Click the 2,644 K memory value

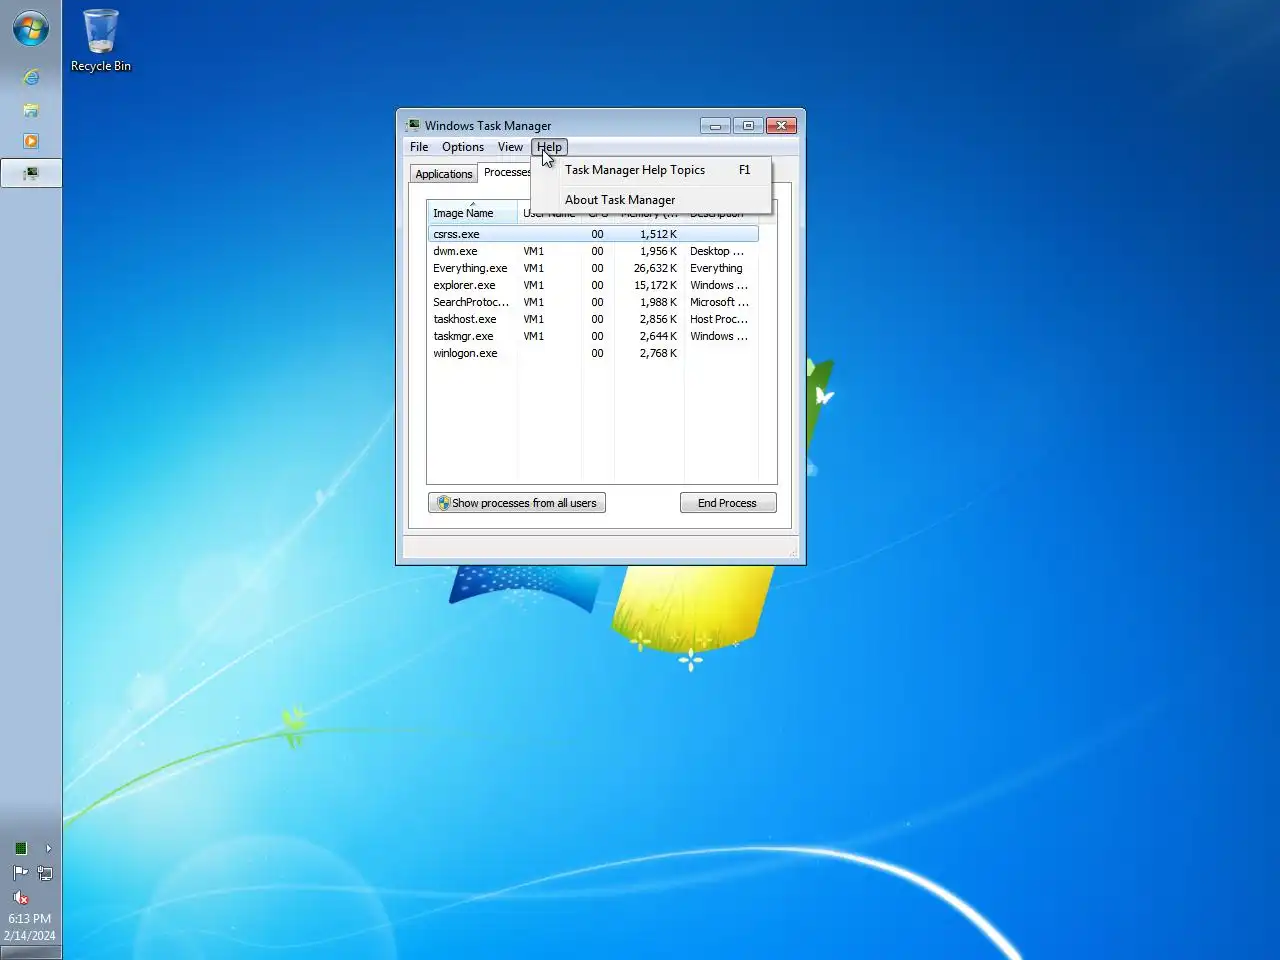pyautogui.click(x=658, y=336)
